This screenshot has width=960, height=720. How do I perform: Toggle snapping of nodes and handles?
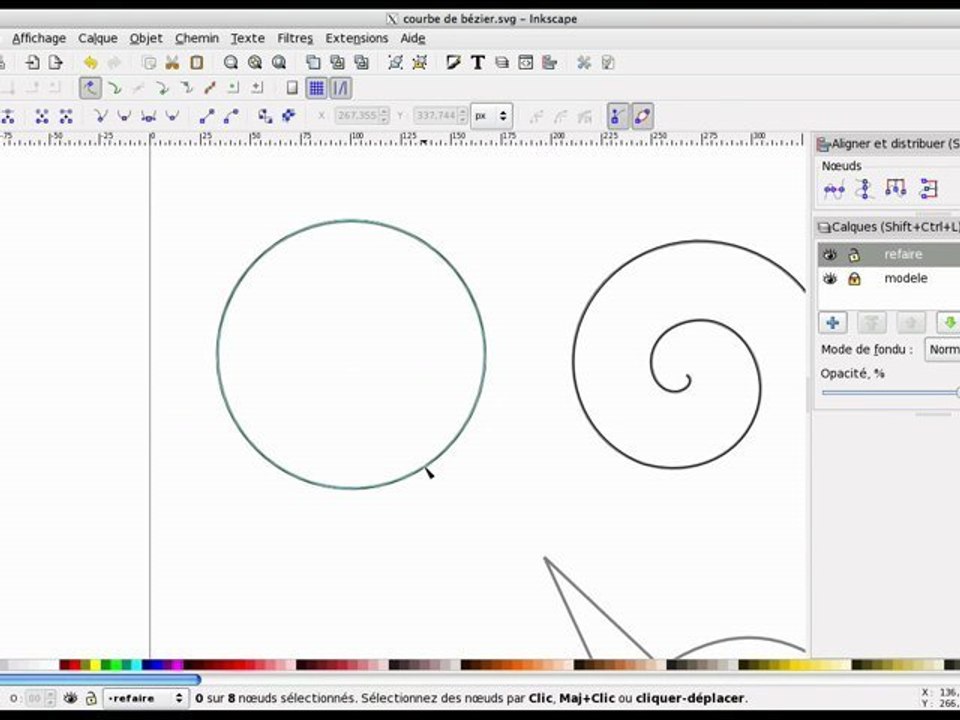click(x=90, y=88)
